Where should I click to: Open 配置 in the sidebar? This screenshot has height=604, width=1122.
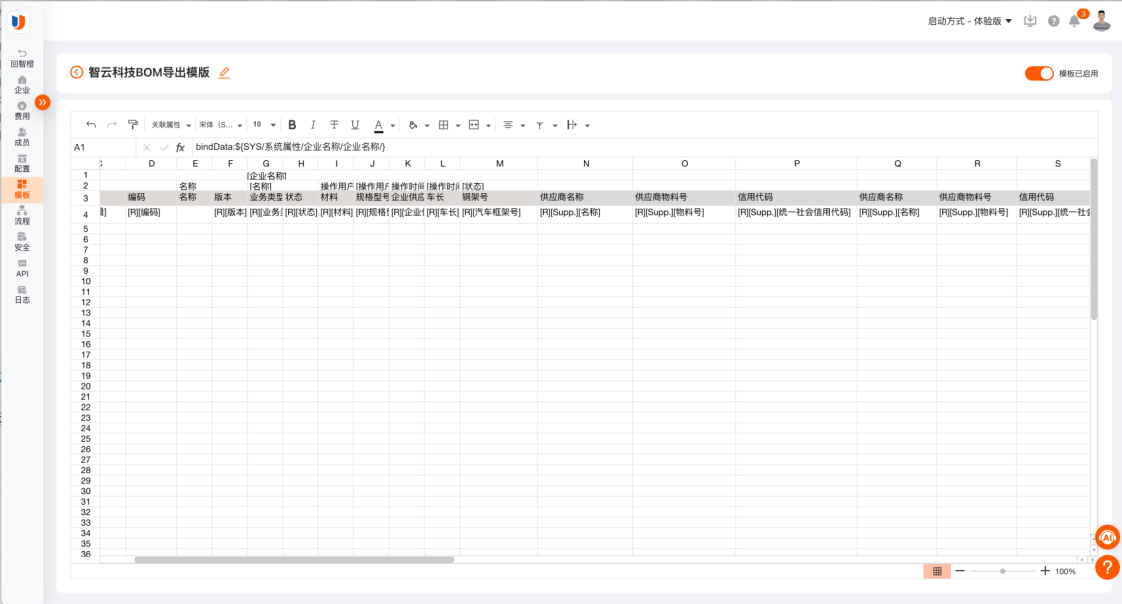pos(22,163)
